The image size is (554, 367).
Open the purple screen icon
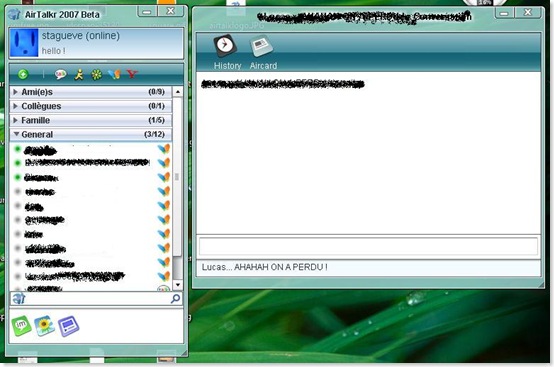(68, 326)
